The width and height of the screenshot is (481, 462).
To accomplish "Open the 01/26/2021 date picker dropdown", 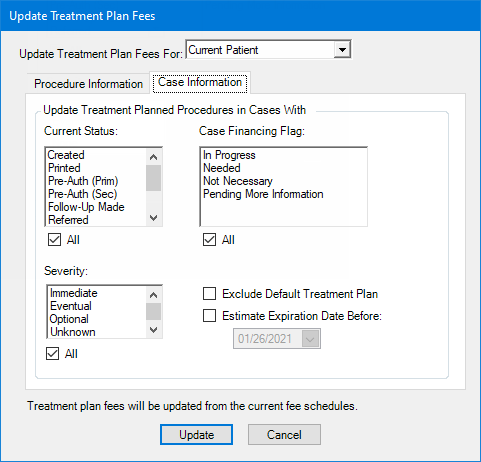I will [x=310, y=339].
